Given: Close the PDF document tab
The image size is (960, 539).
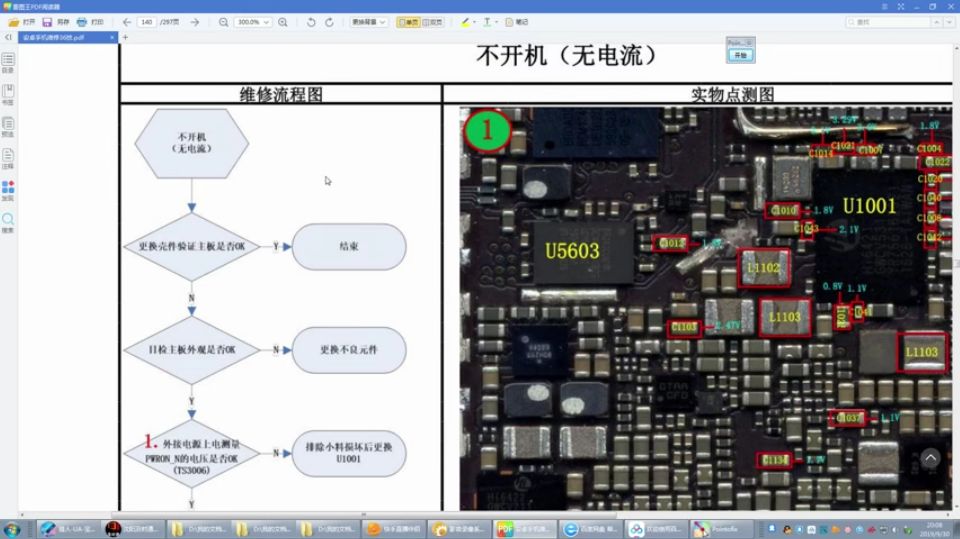Looking at the screenshot, I should pyautogui.click(x=112, y=37).
